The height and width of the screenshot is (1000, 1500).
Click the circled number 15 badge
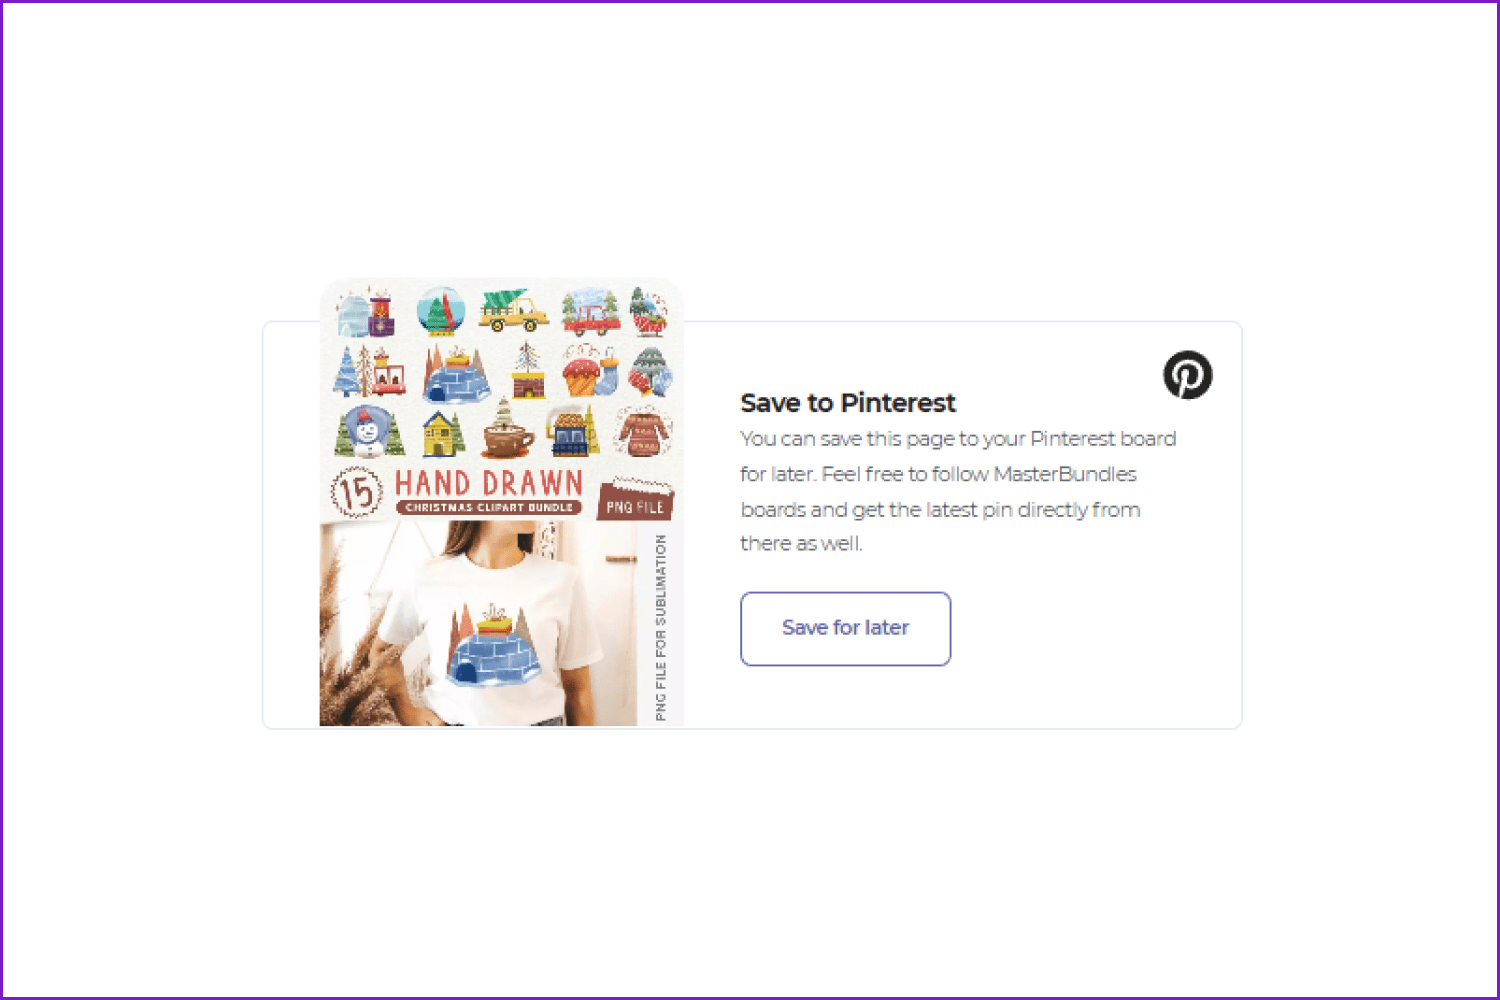(357, 492)
